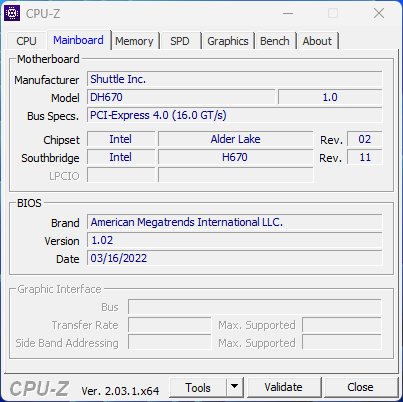Screen dimensions: 403x402
Task: Click the empty Graphic Interface Bus field
Action: click(x=255, y=307)
